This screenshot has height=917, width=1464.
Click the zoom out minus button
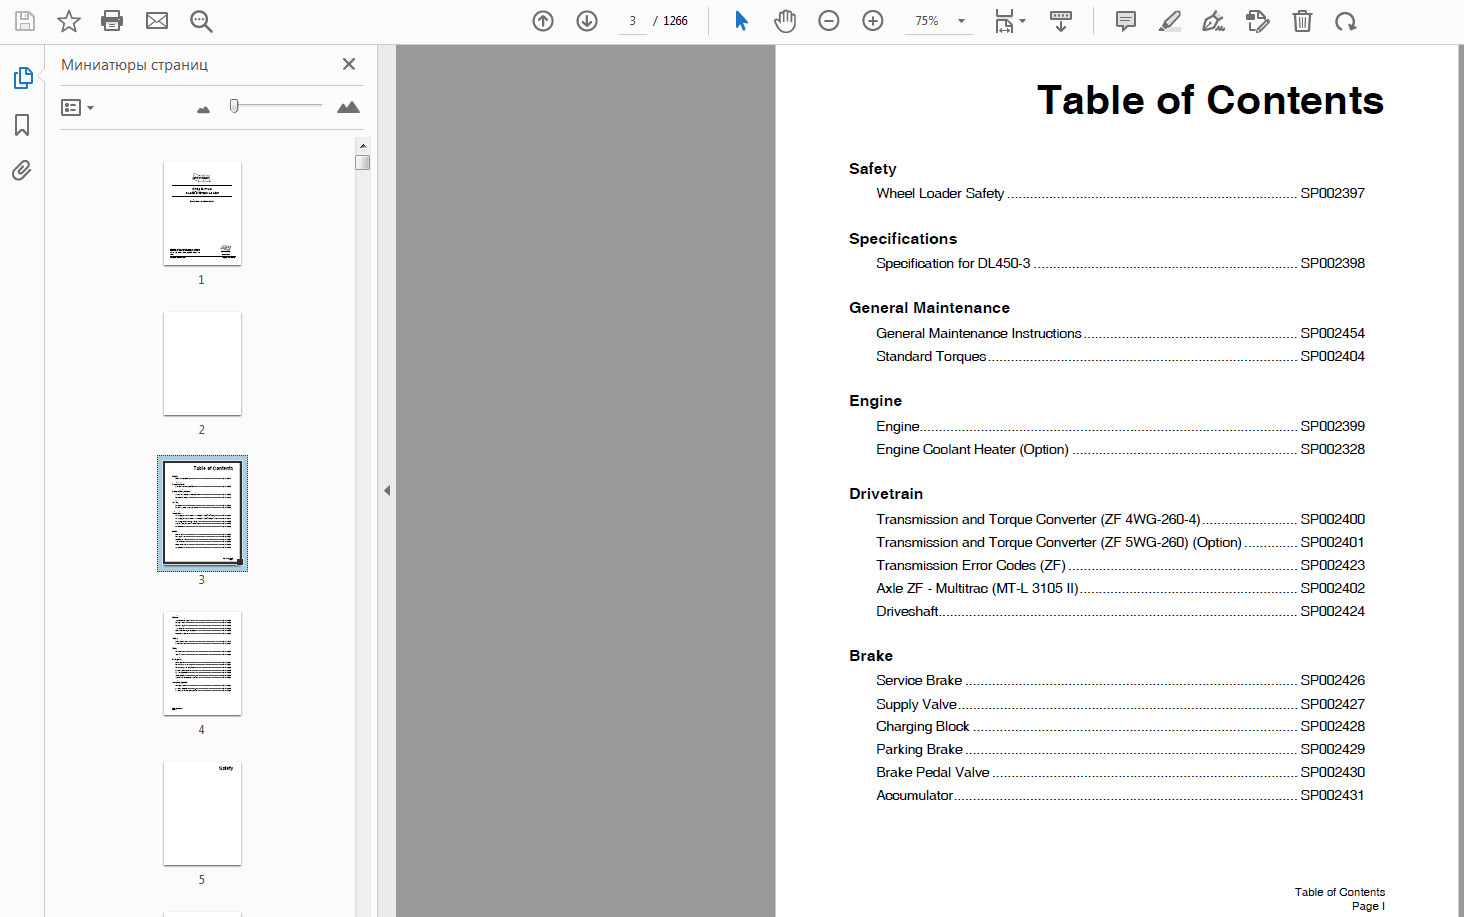click(829, 21)
